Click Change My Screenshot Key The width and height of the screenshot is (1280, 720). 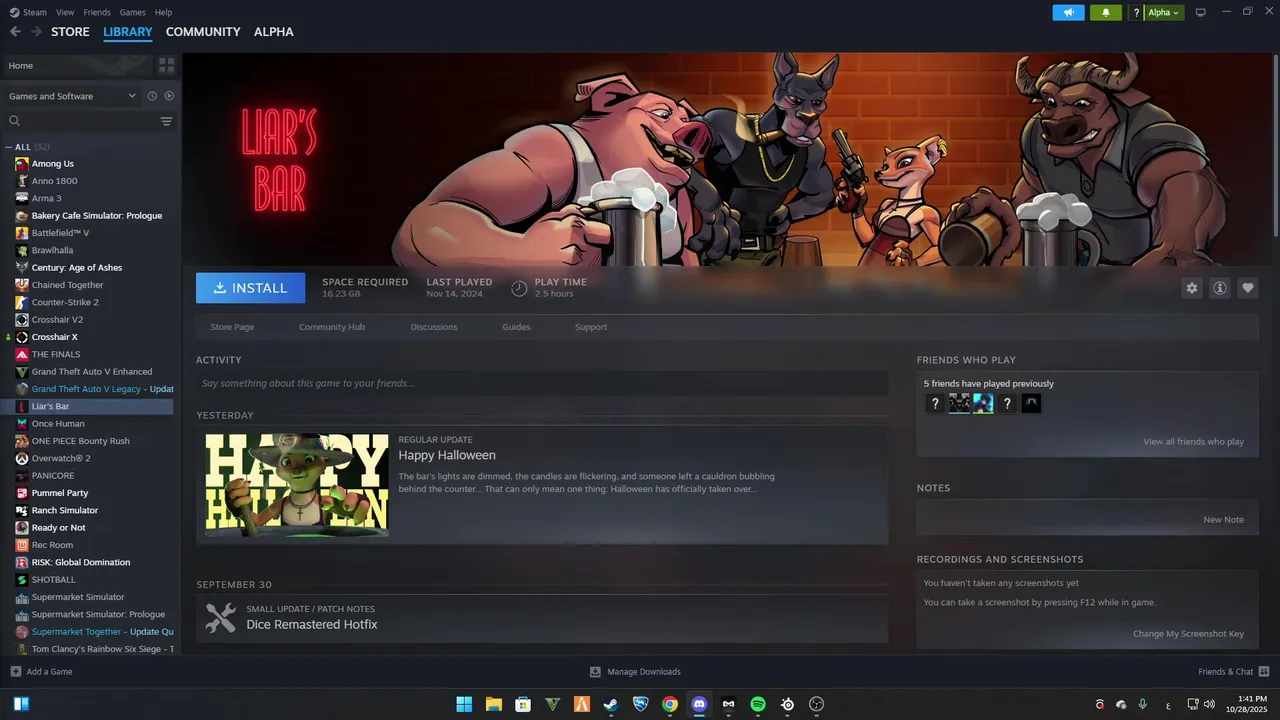tap(1188, 634)
